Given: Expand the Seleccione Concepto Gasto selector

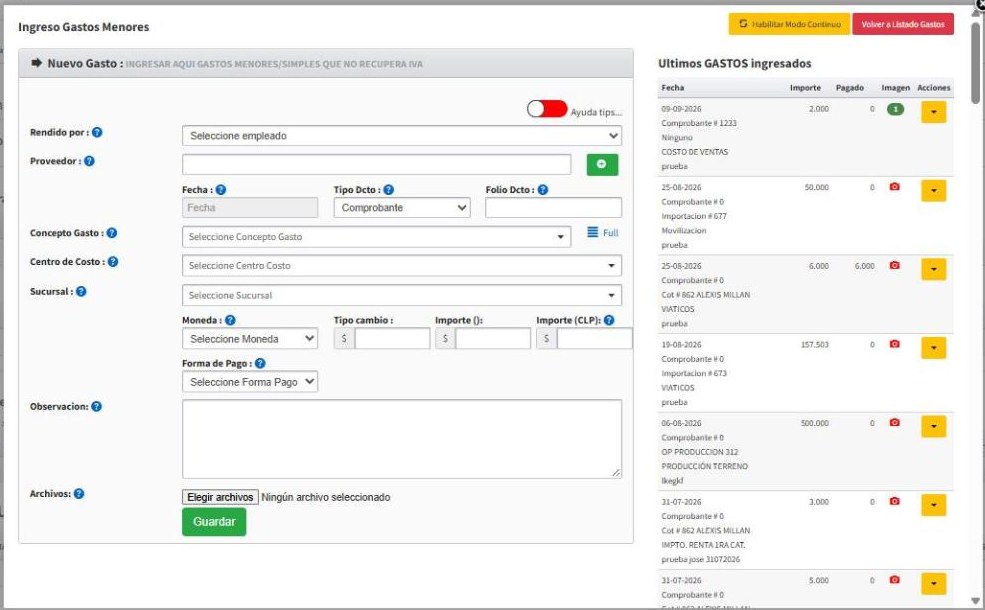Looking at the screenshot, I should click(376, 237).
